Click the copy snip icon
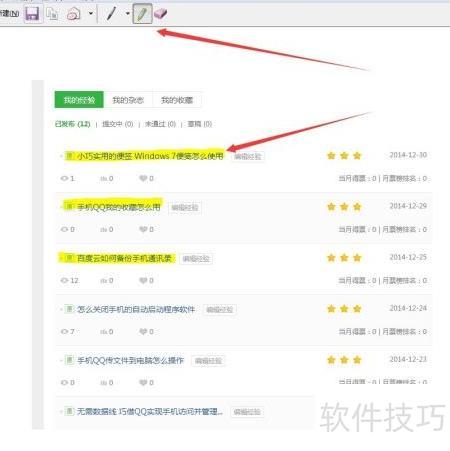Image resolution: width=450 pixels, height=451 pixels. click(x=52, y=14)
